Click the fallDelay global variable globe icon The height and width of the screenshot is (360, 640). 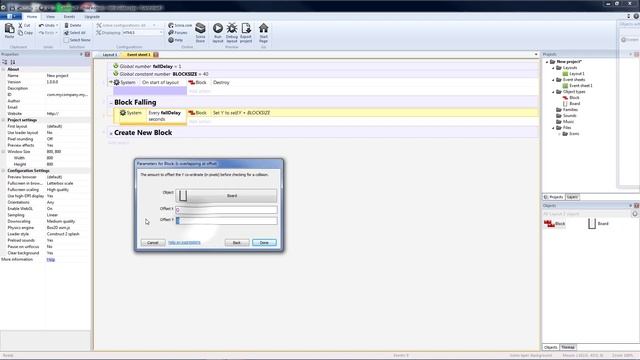(x=116, y=66)
